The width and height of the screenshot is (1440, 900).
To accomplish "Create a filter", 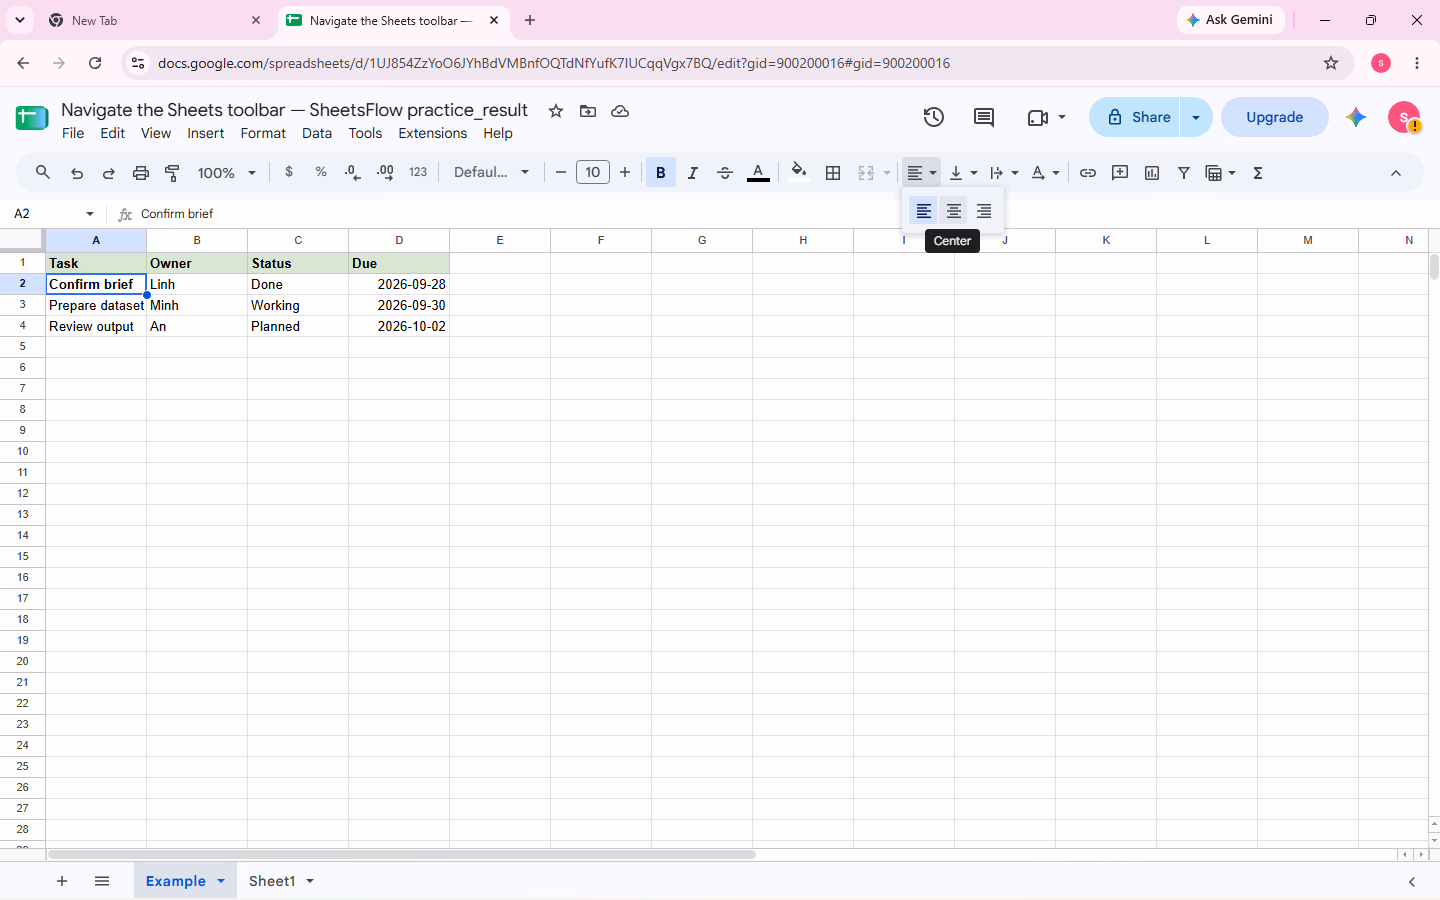I will point(1184,173).
